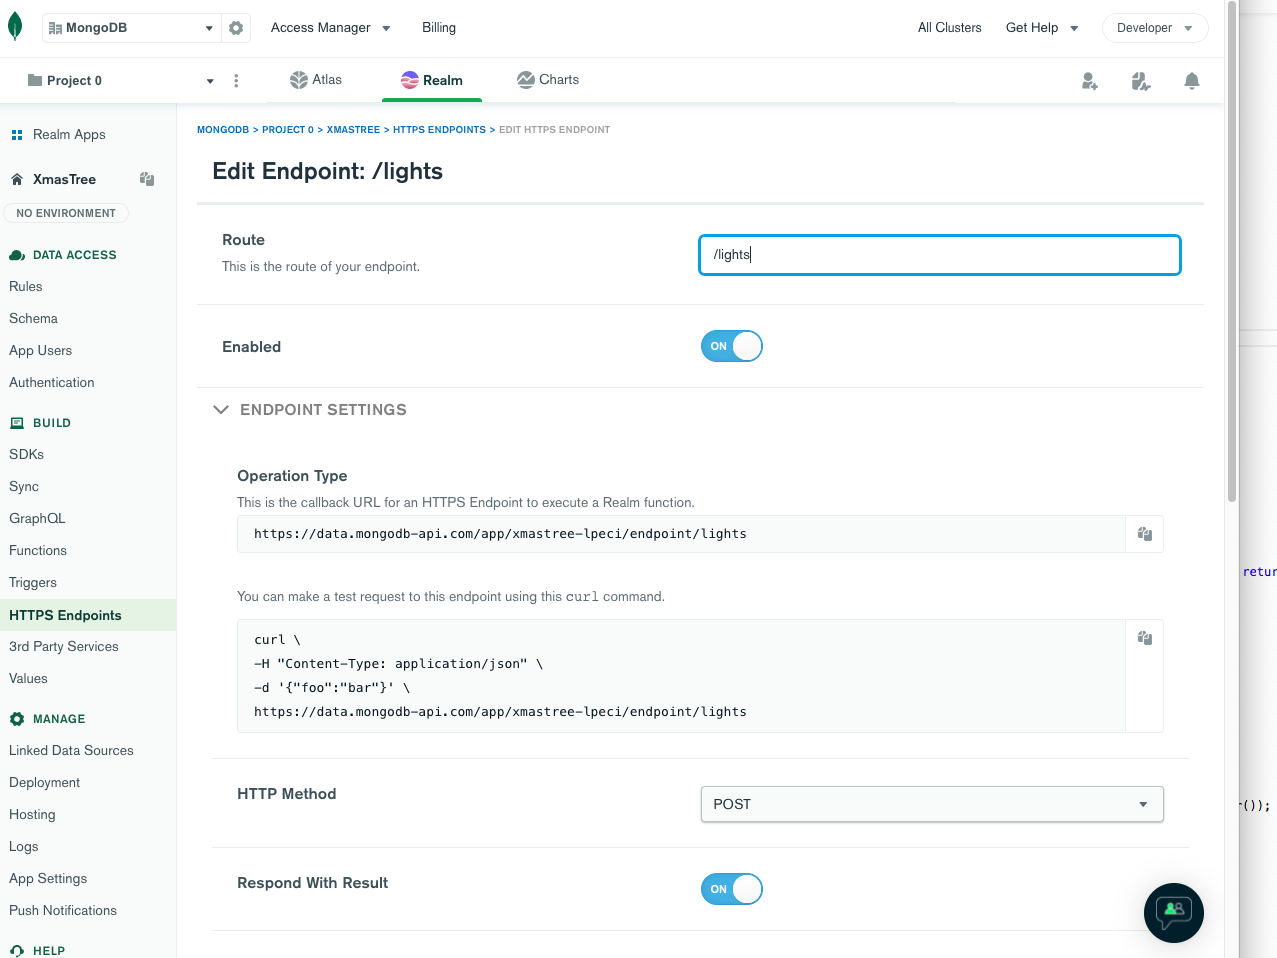
Task: Open GraphQL in the sidebar
Action: (37, 519)
